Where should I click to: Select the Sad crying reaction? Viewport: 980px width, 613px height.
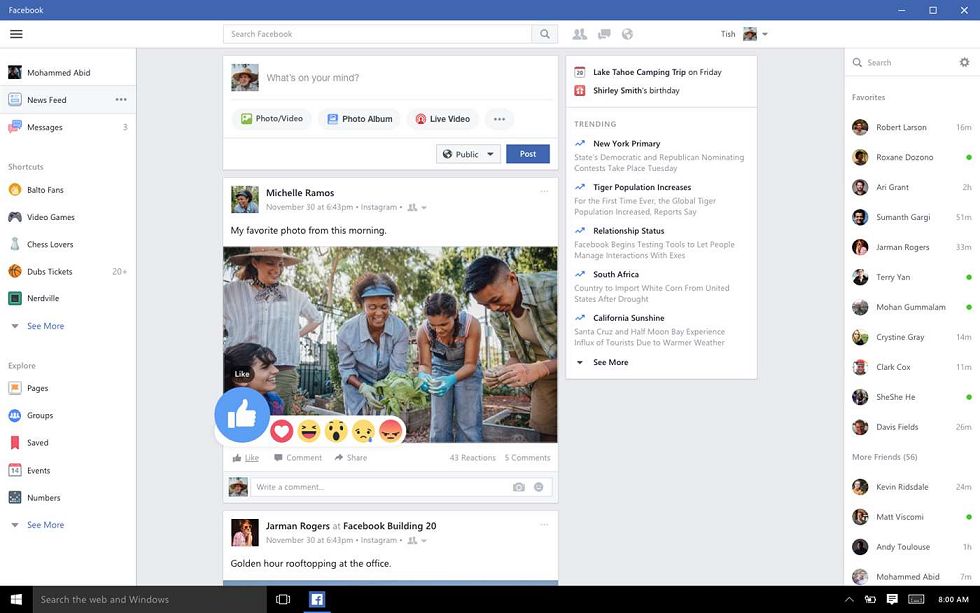363,430
